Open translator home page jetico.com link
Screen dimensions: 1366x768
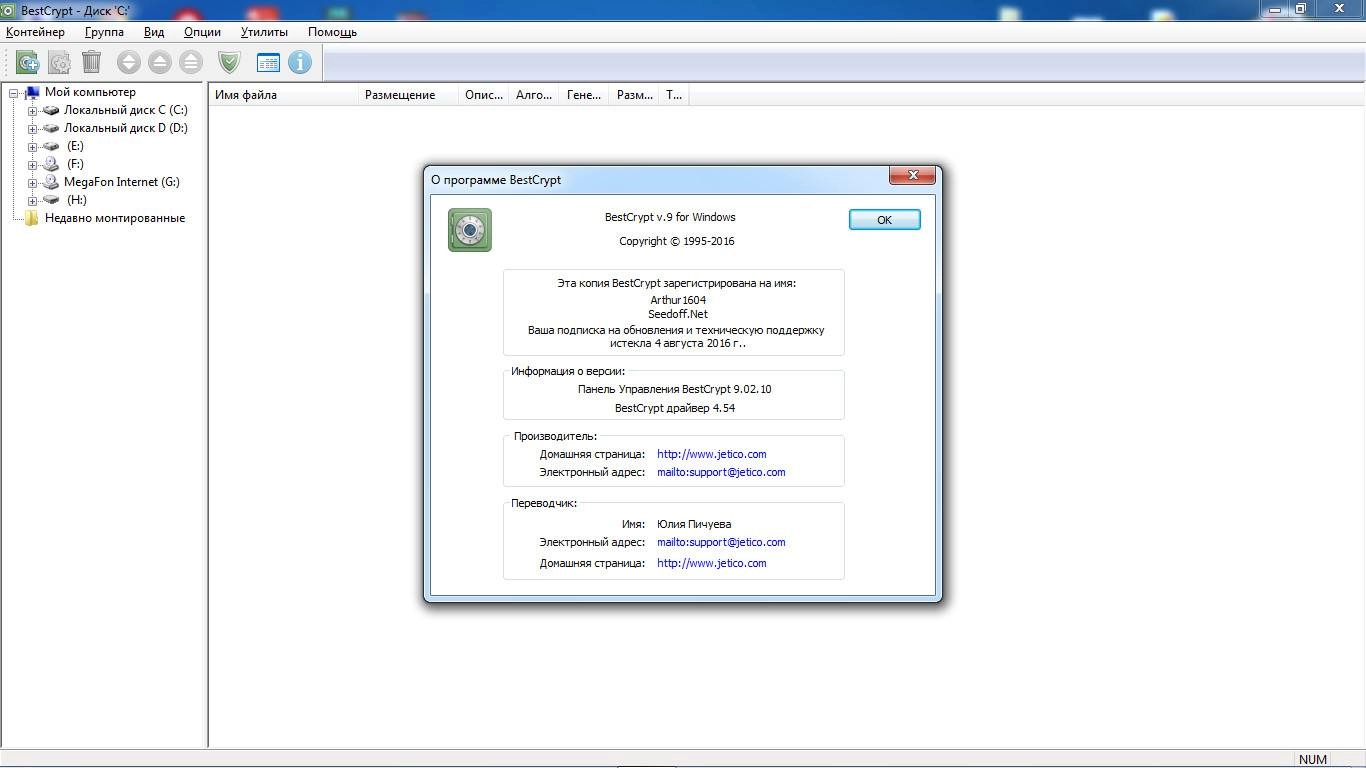[712, 563]
